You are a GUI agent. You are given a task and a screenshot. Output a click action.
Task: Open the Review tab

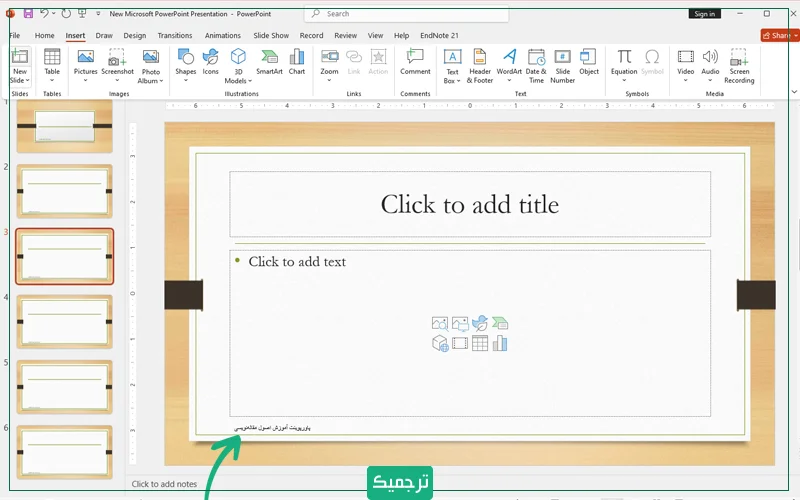pyautogui.click(x=345, y=35)
